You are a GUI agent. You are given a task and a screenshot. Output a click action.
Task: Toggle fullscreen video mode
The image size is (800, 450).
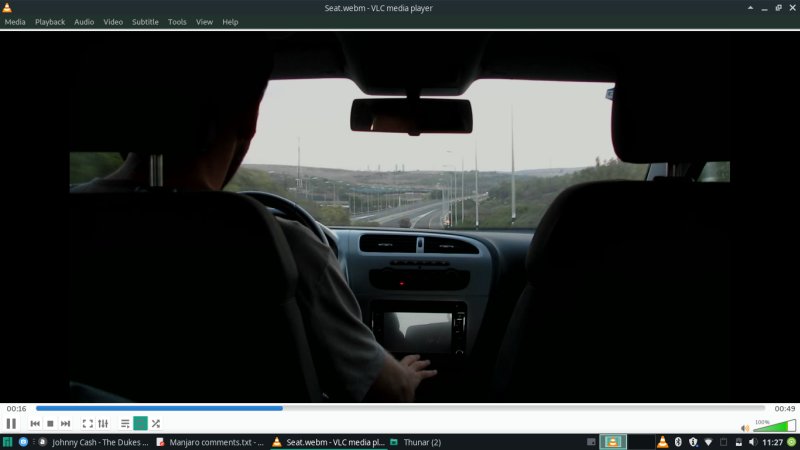point(88,423)
